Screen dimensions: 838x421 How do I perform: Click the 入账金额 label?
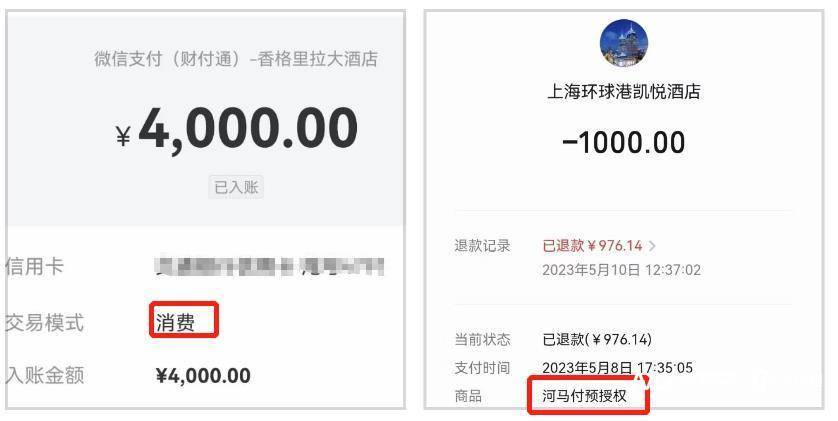coord(44,375)
